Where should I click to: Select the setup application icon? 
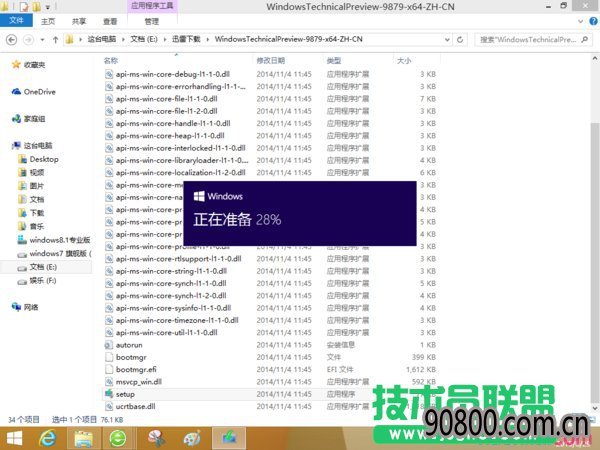point(109,394)
